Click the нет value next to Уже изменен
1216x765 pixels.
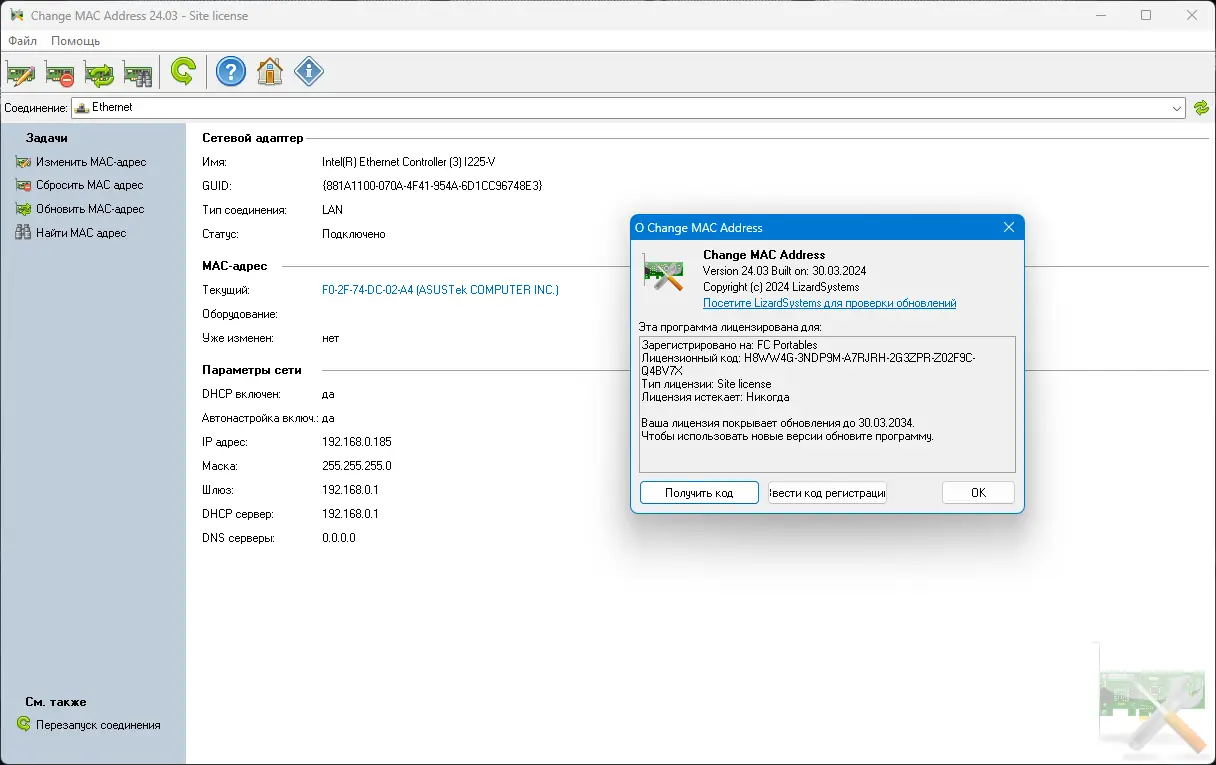click(x=331, y=338)
